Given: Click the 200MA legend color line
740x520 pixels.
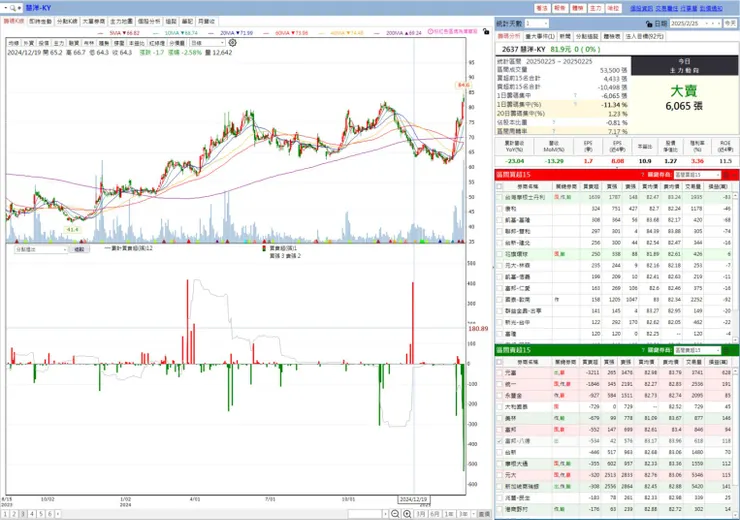Looking at the screenshot, I should [378, 33].
